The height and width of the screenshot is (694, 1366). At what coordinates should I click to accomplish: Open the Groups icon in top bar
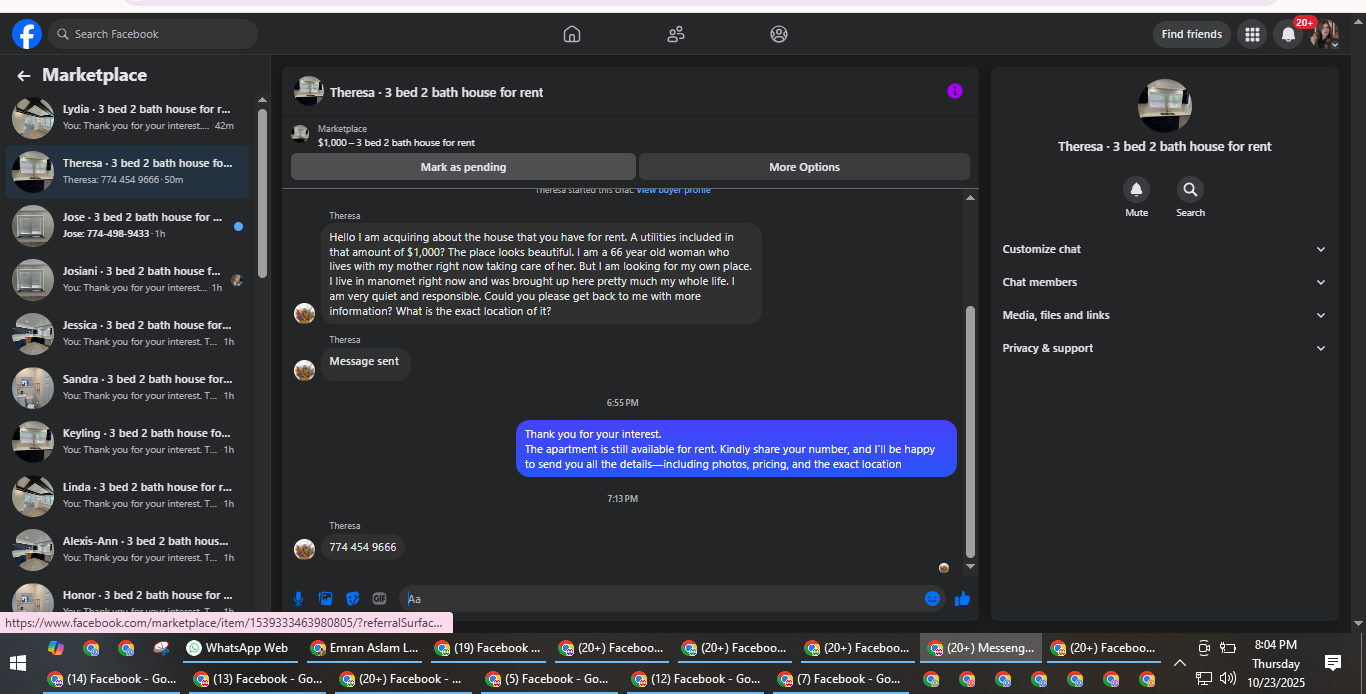(779, 34)
